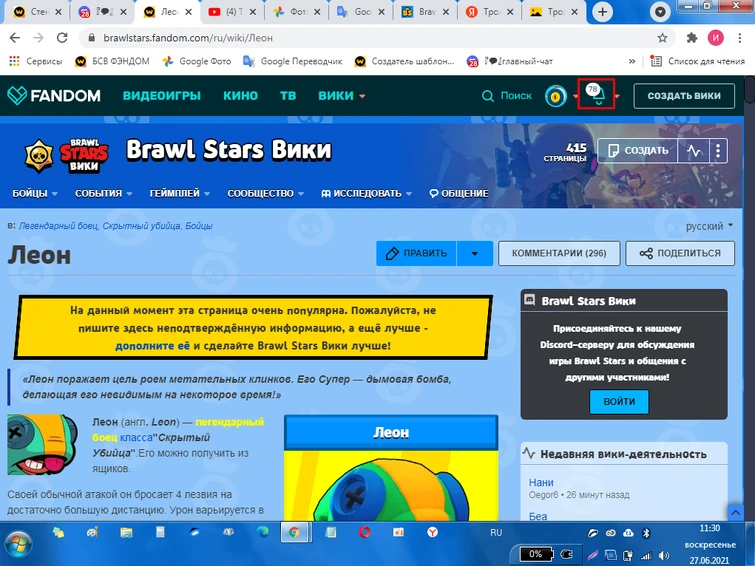Open the Windows Start button
Image resolution: width=755 pixels, height=566 pixels.
pyautogui.click(x=18, y=543)
